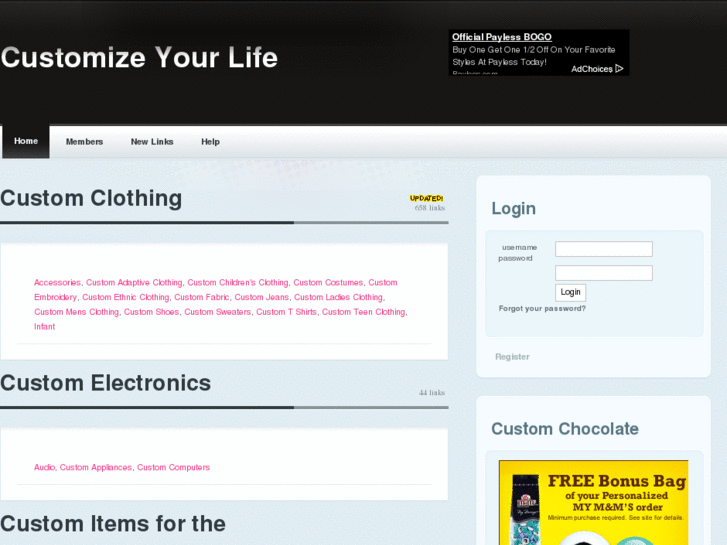Click the Login sidebar heading

coord(513,209)
